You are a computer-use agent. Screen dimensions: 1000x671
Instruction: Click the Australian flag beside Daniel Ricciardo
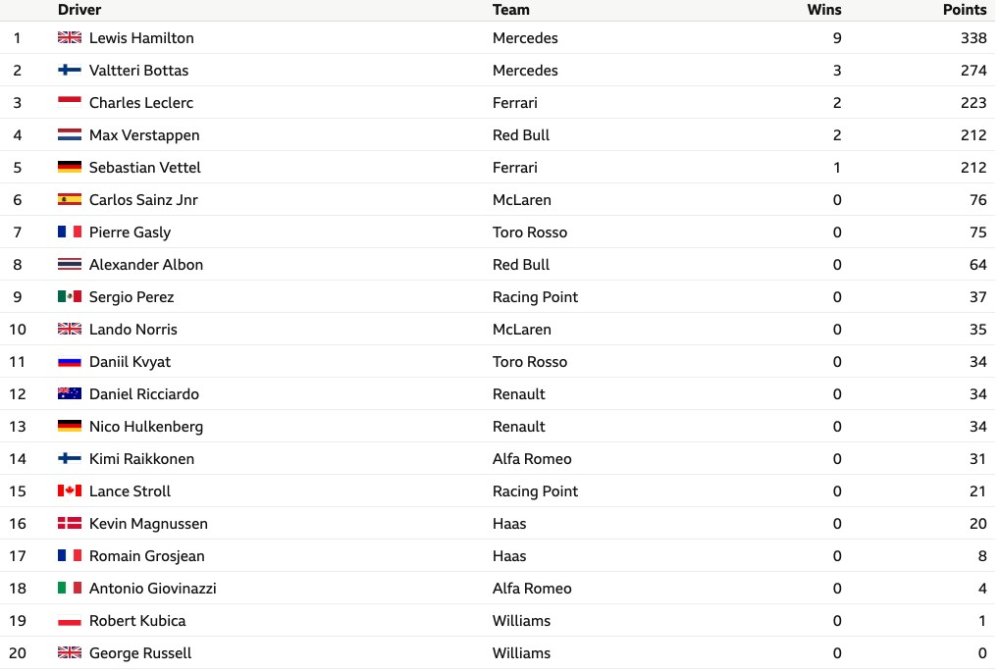click(x=70, y=394)
